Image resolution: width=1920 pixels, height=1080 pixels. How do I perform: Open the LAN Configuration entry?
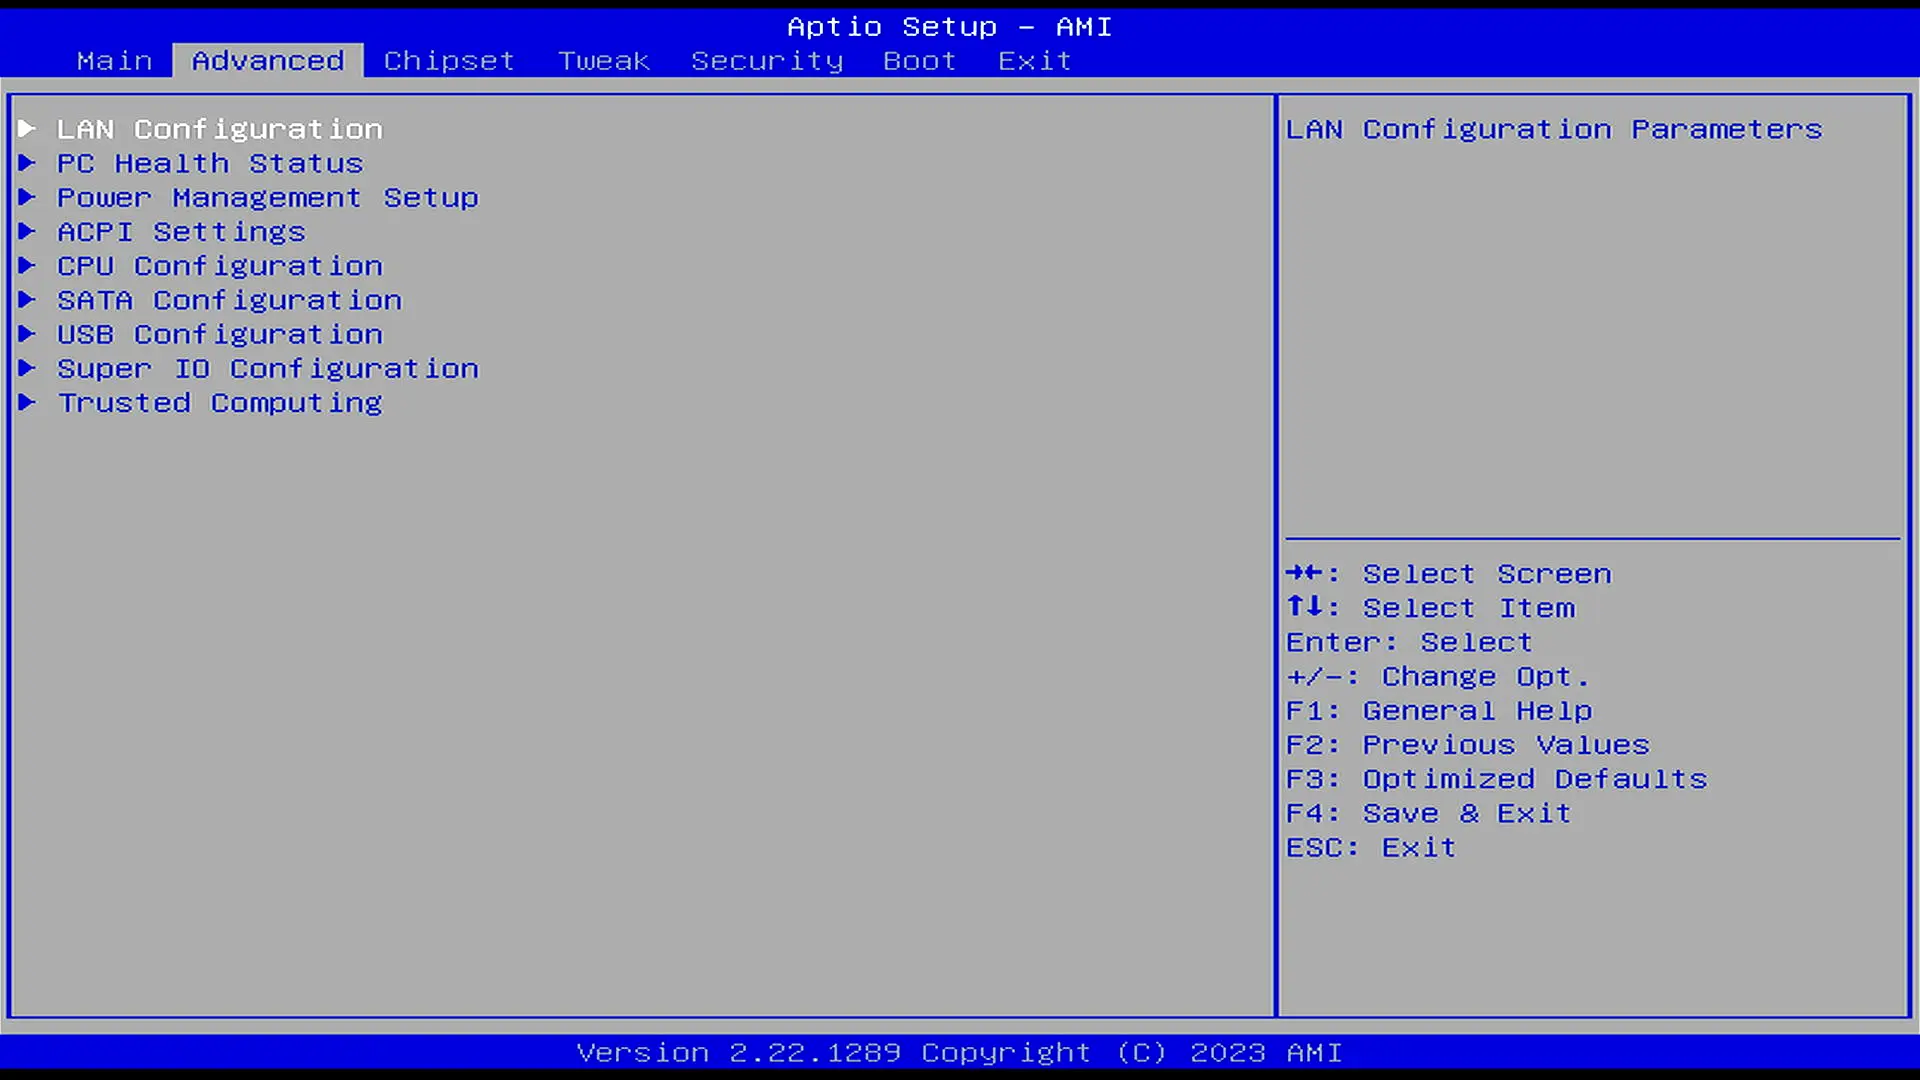pos(219,129)
